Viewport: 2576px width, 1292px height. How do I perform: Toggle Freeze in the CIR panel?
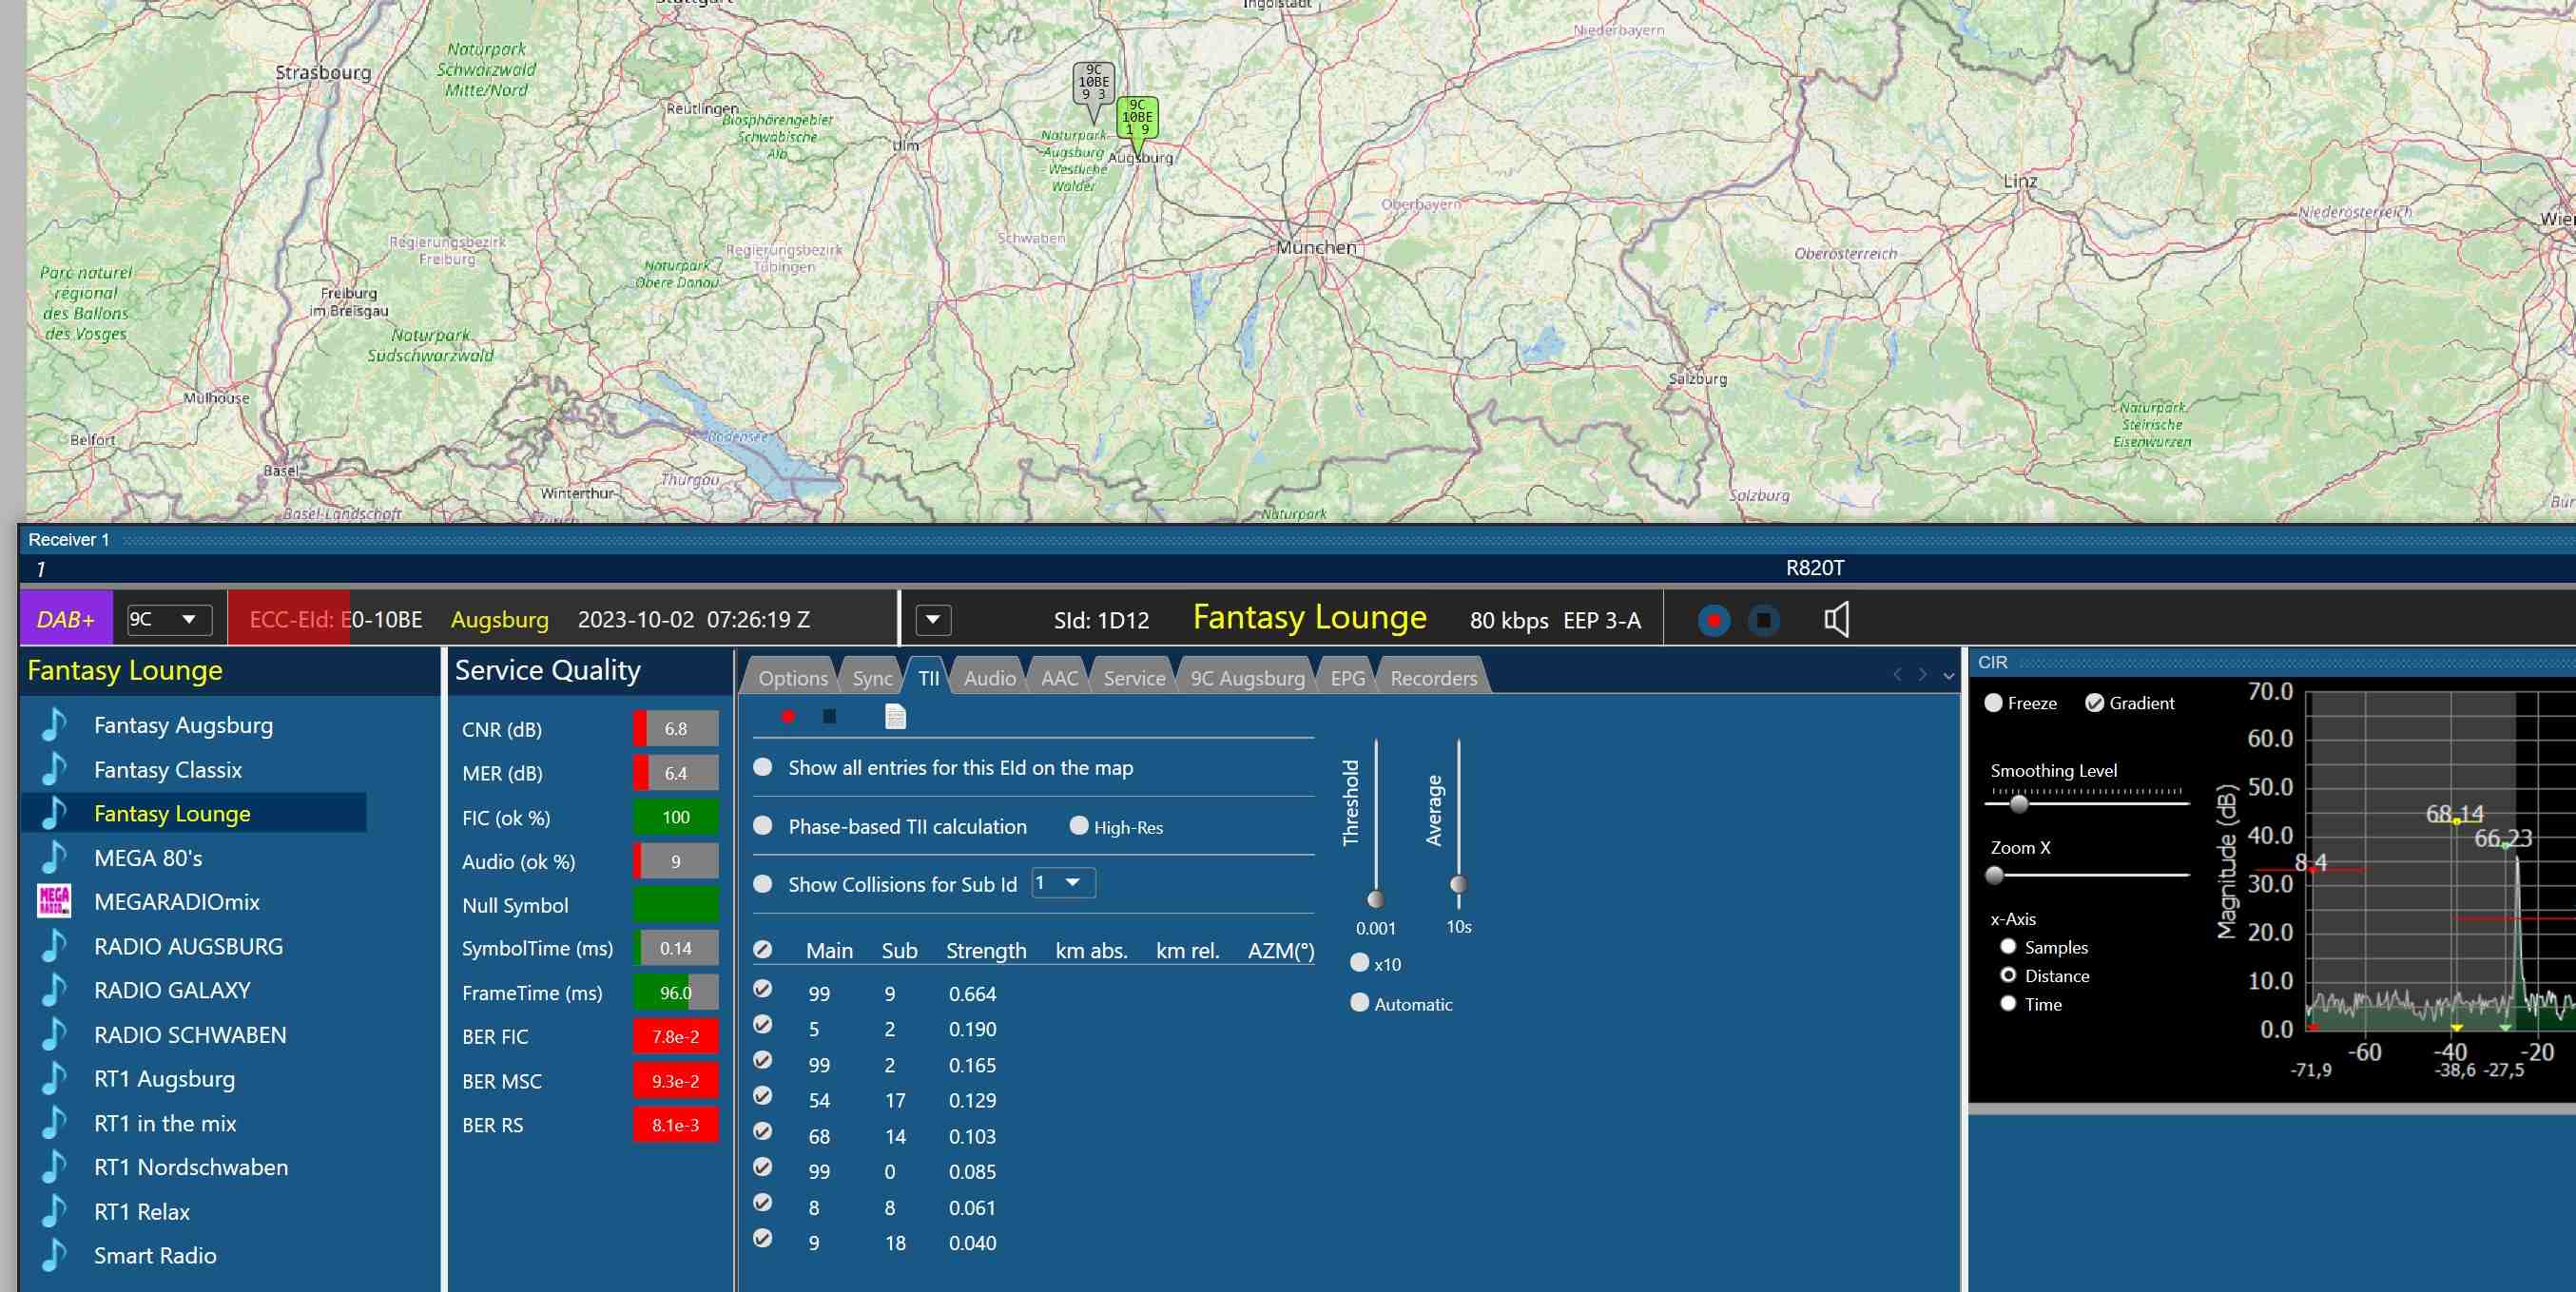[1993, 703]
